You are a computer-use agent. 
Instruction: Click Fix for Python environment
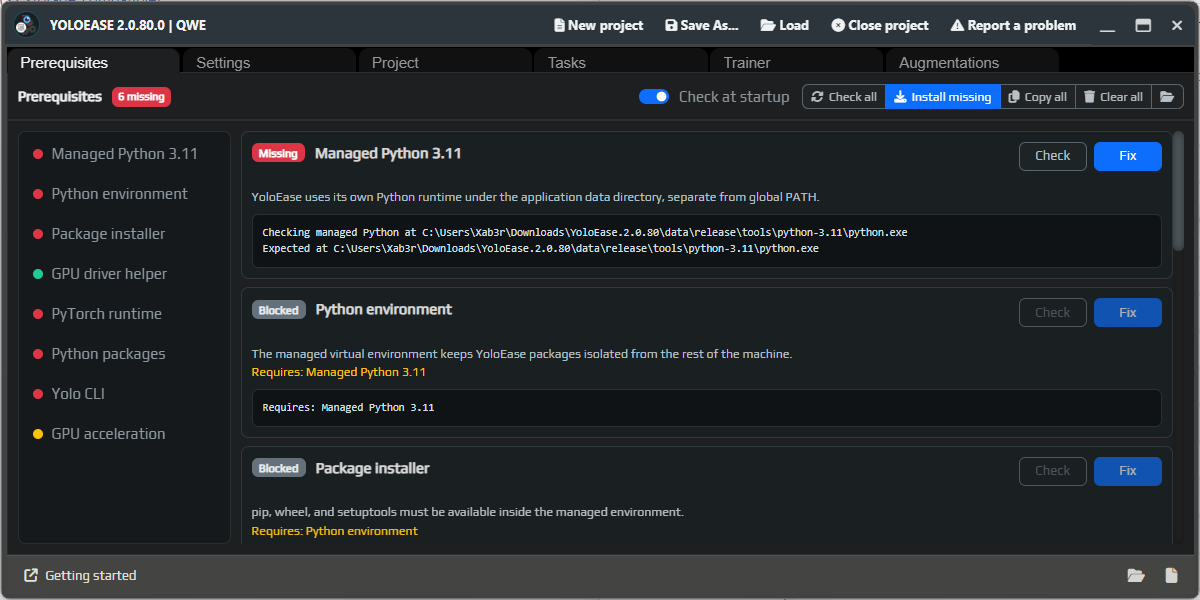pos(1128,312)
